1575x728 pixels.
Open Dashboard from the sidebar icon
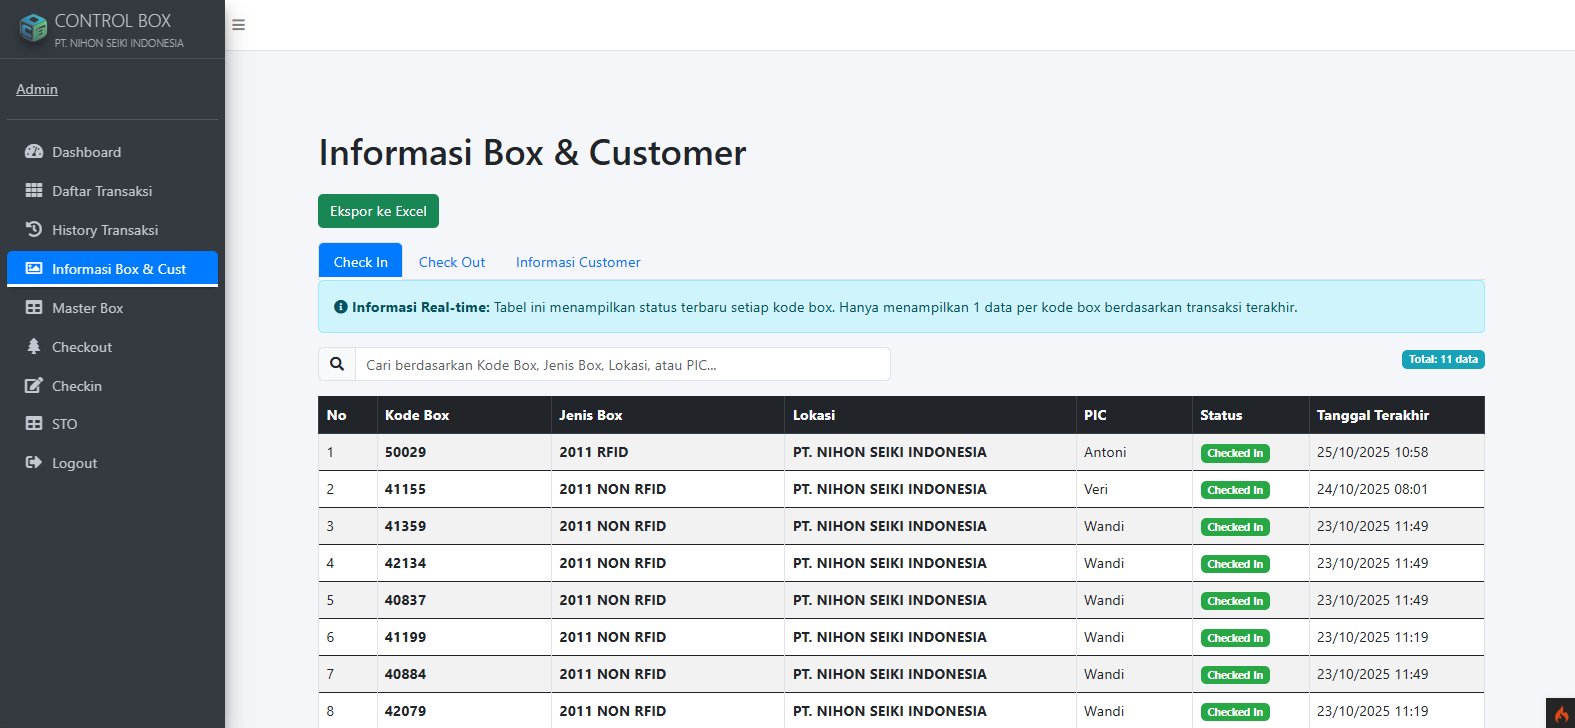click(34, 152)
